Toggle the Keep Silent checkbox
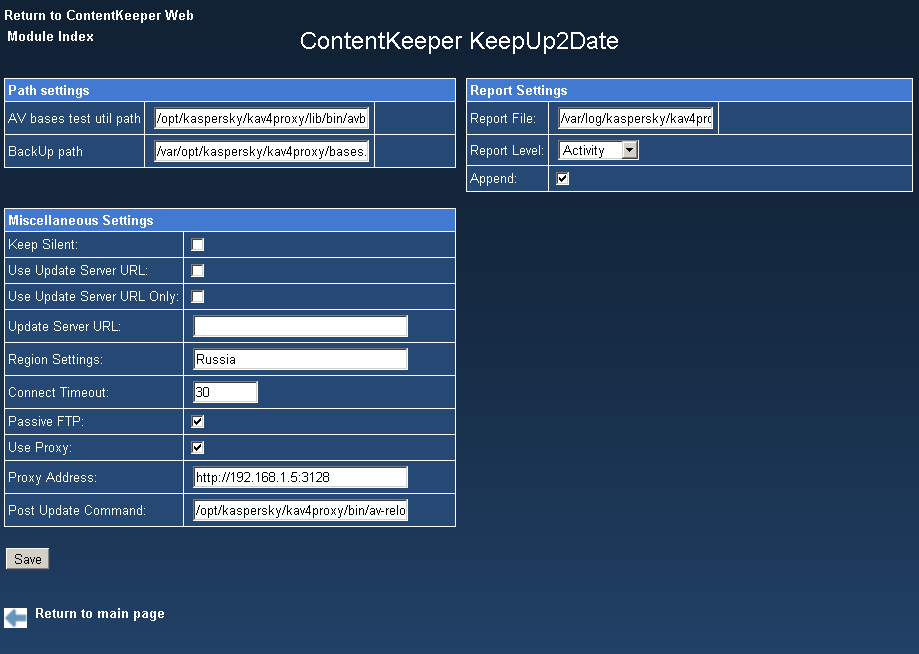 coord(198,244)
